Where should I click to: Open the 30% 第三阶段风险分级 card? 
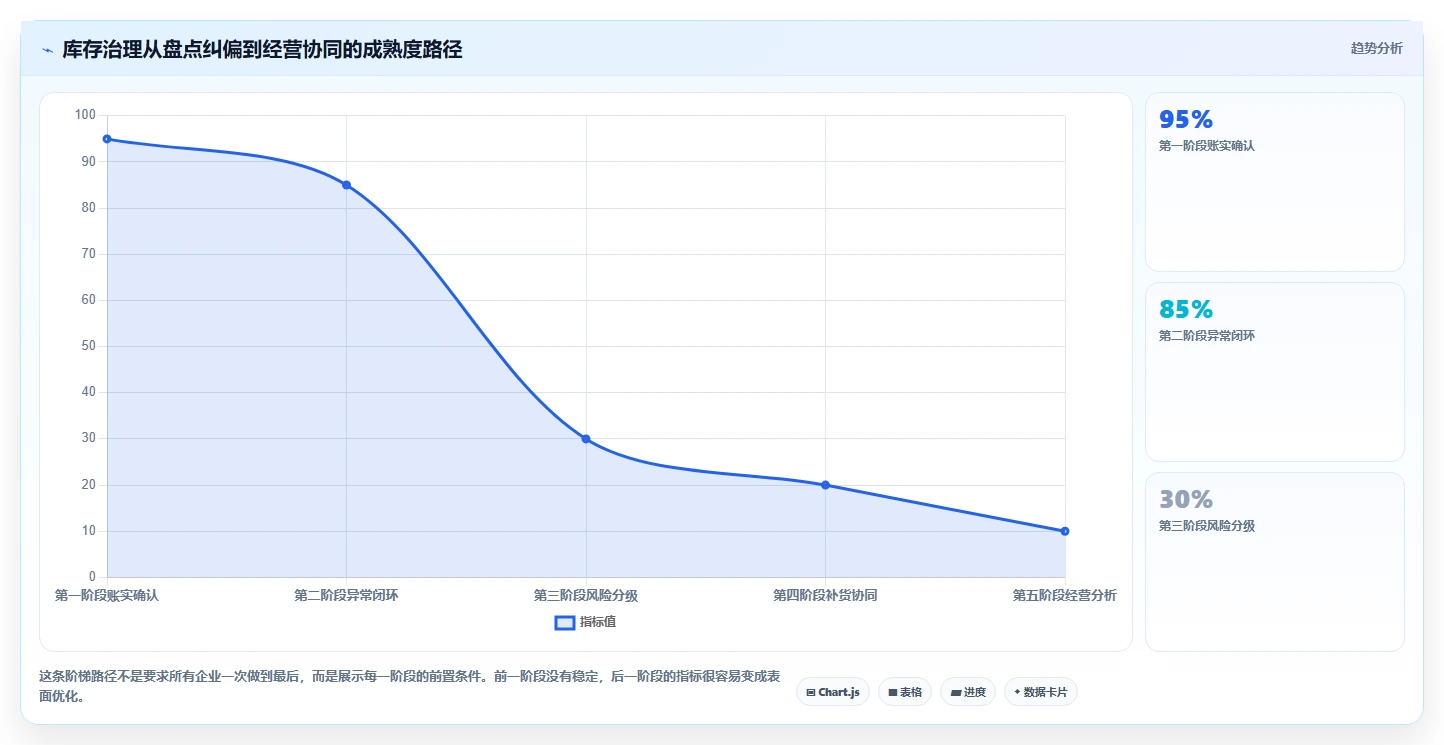coord(1275,562)
